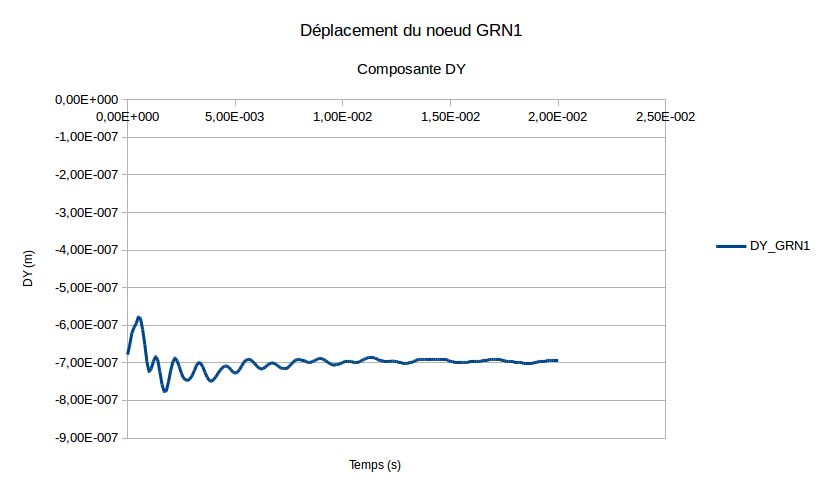The width and height of the screenshot is (822, 492).
Task: Select the end point of the blue data line
Action: coord(556,360)
